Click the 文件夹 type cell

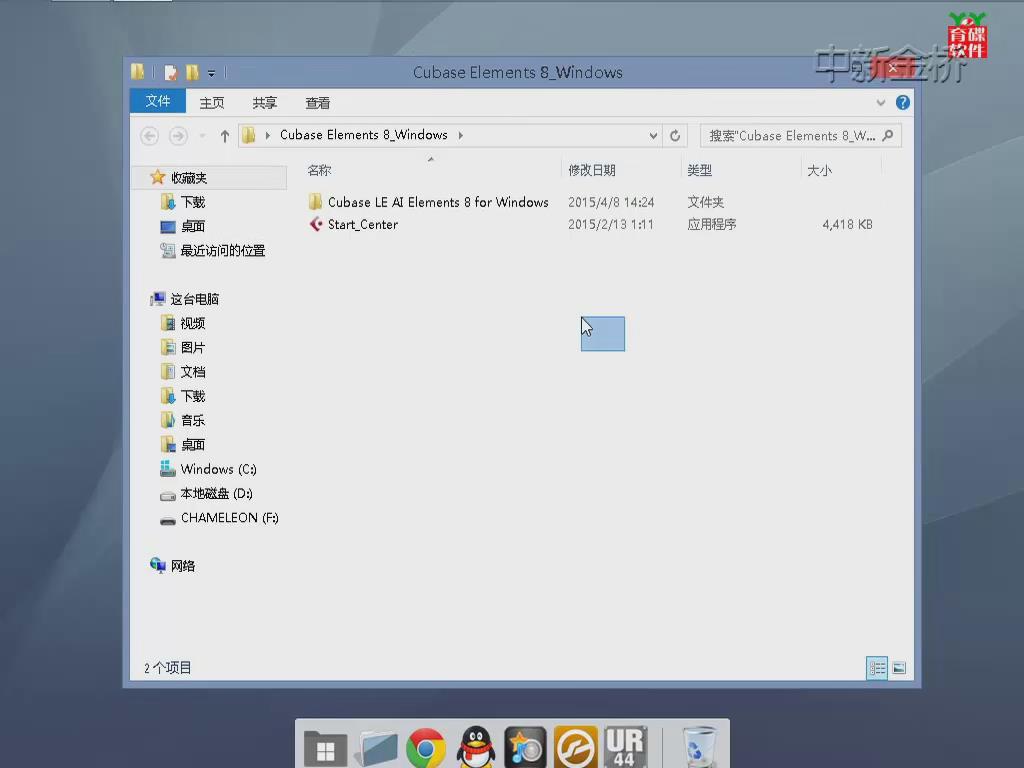tap(705, 202)
